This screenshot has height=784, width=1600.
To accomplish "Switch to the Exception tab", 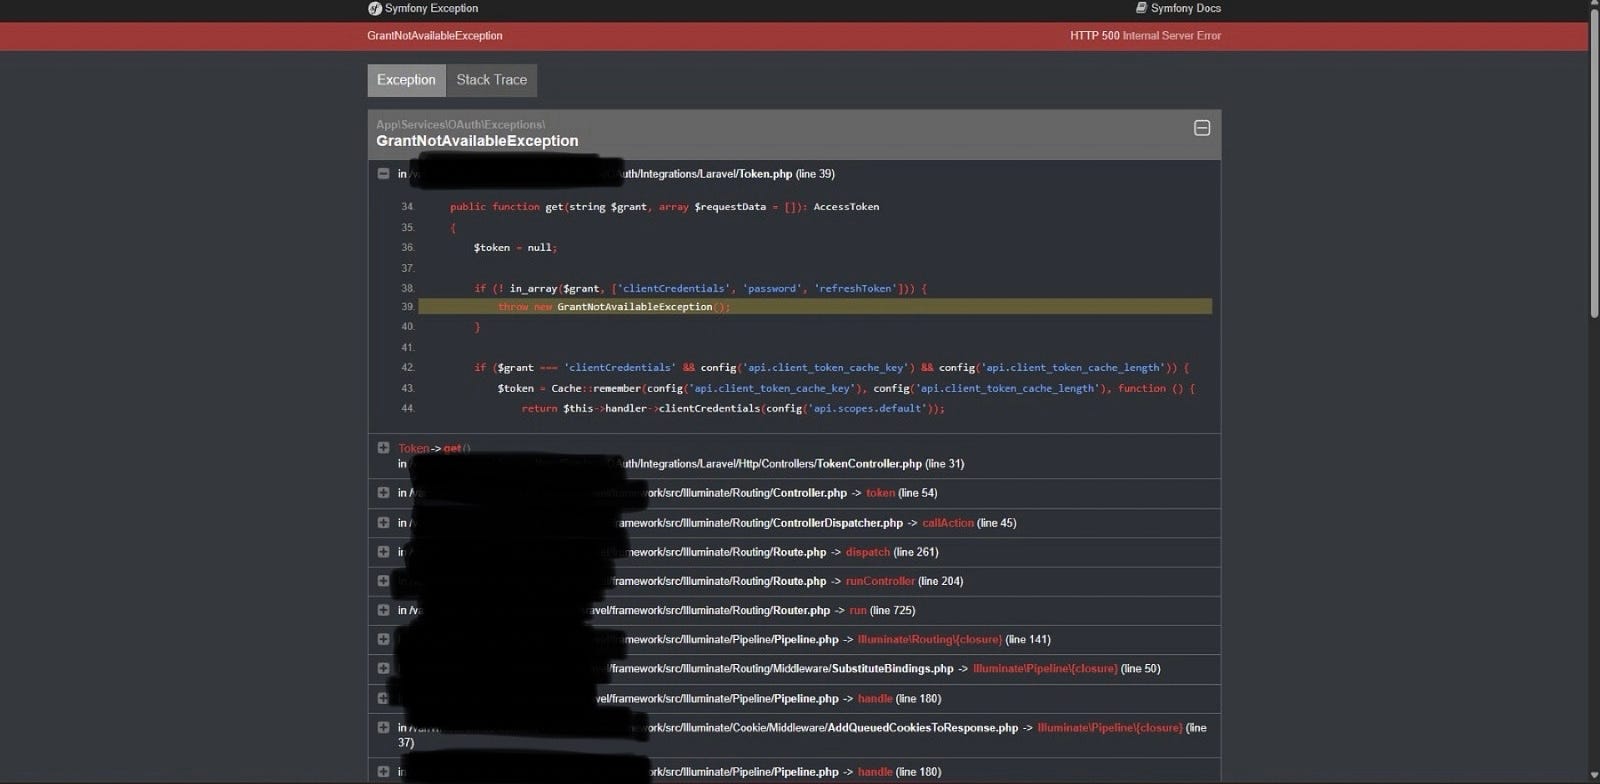I will pyautogui.click(x=406, y=80).
